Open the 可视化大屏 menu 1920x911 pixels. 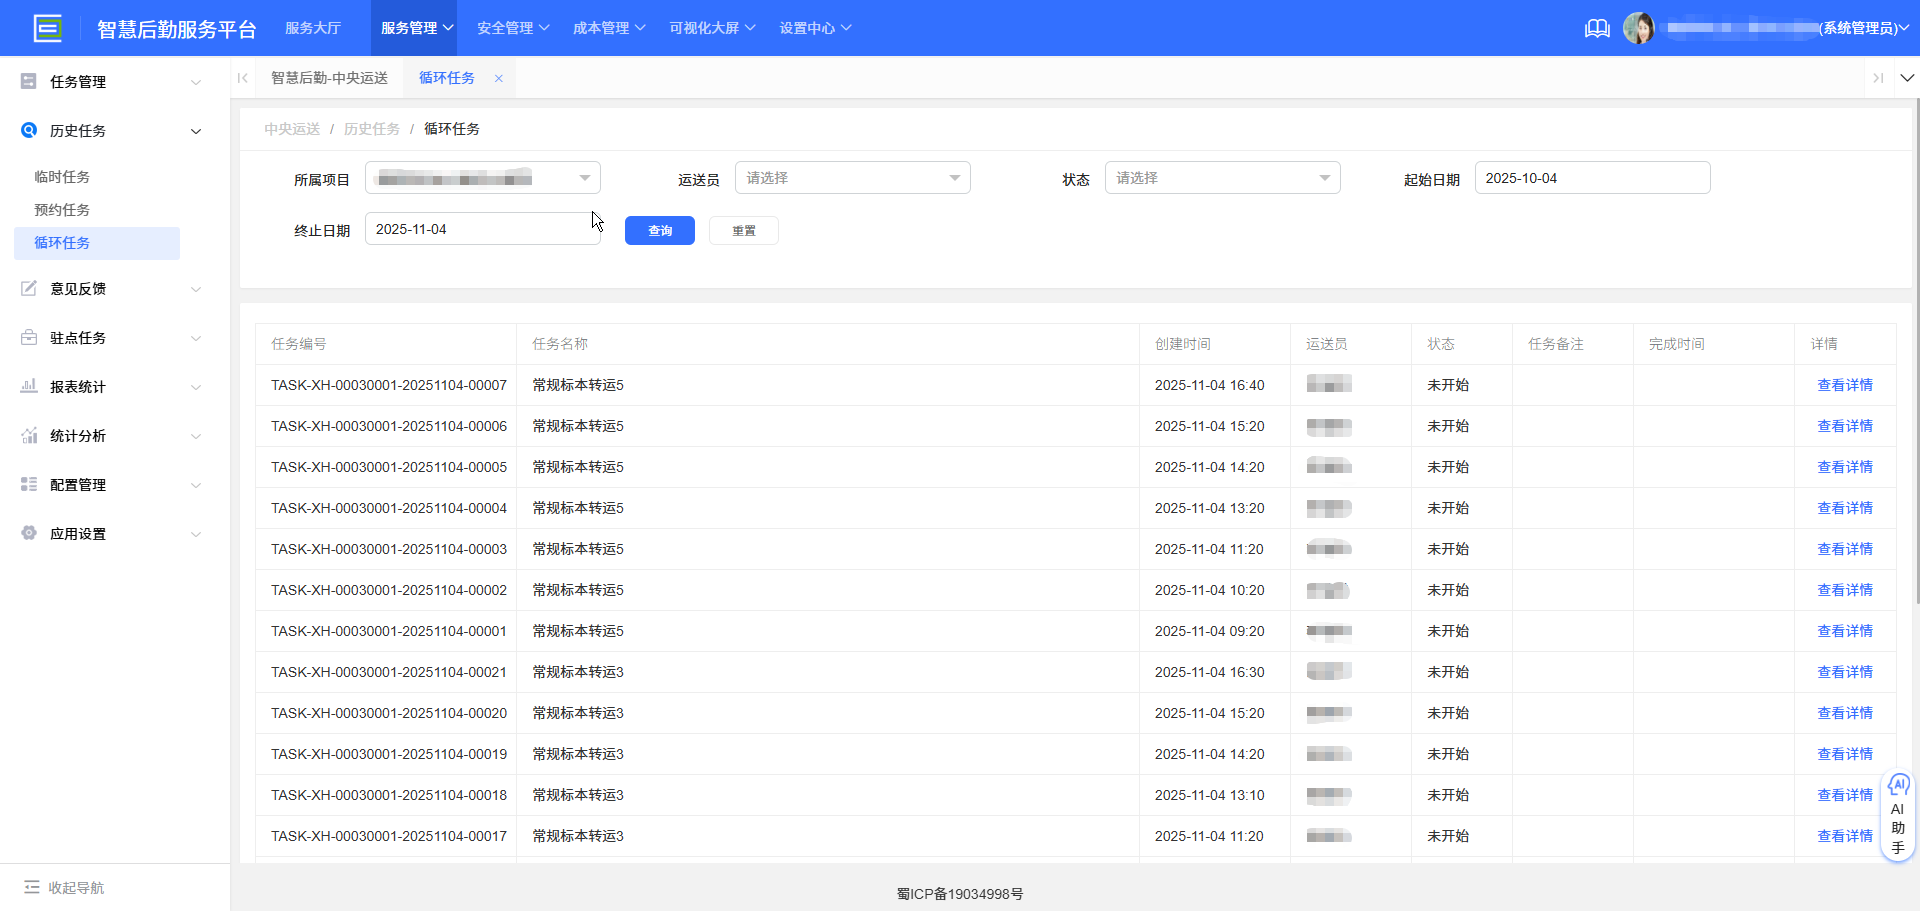[x=711, y=27]
